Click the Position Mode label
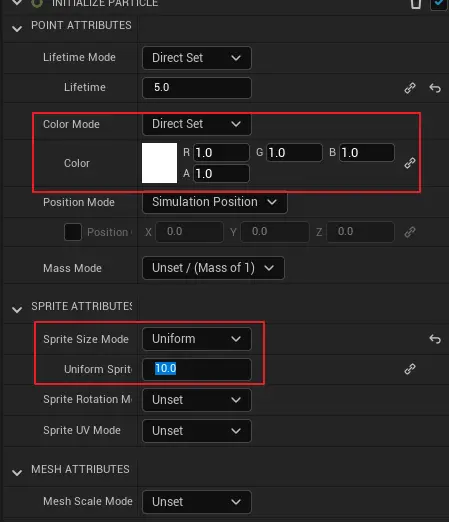Screen dimensions: 449x523 (79, 202)
